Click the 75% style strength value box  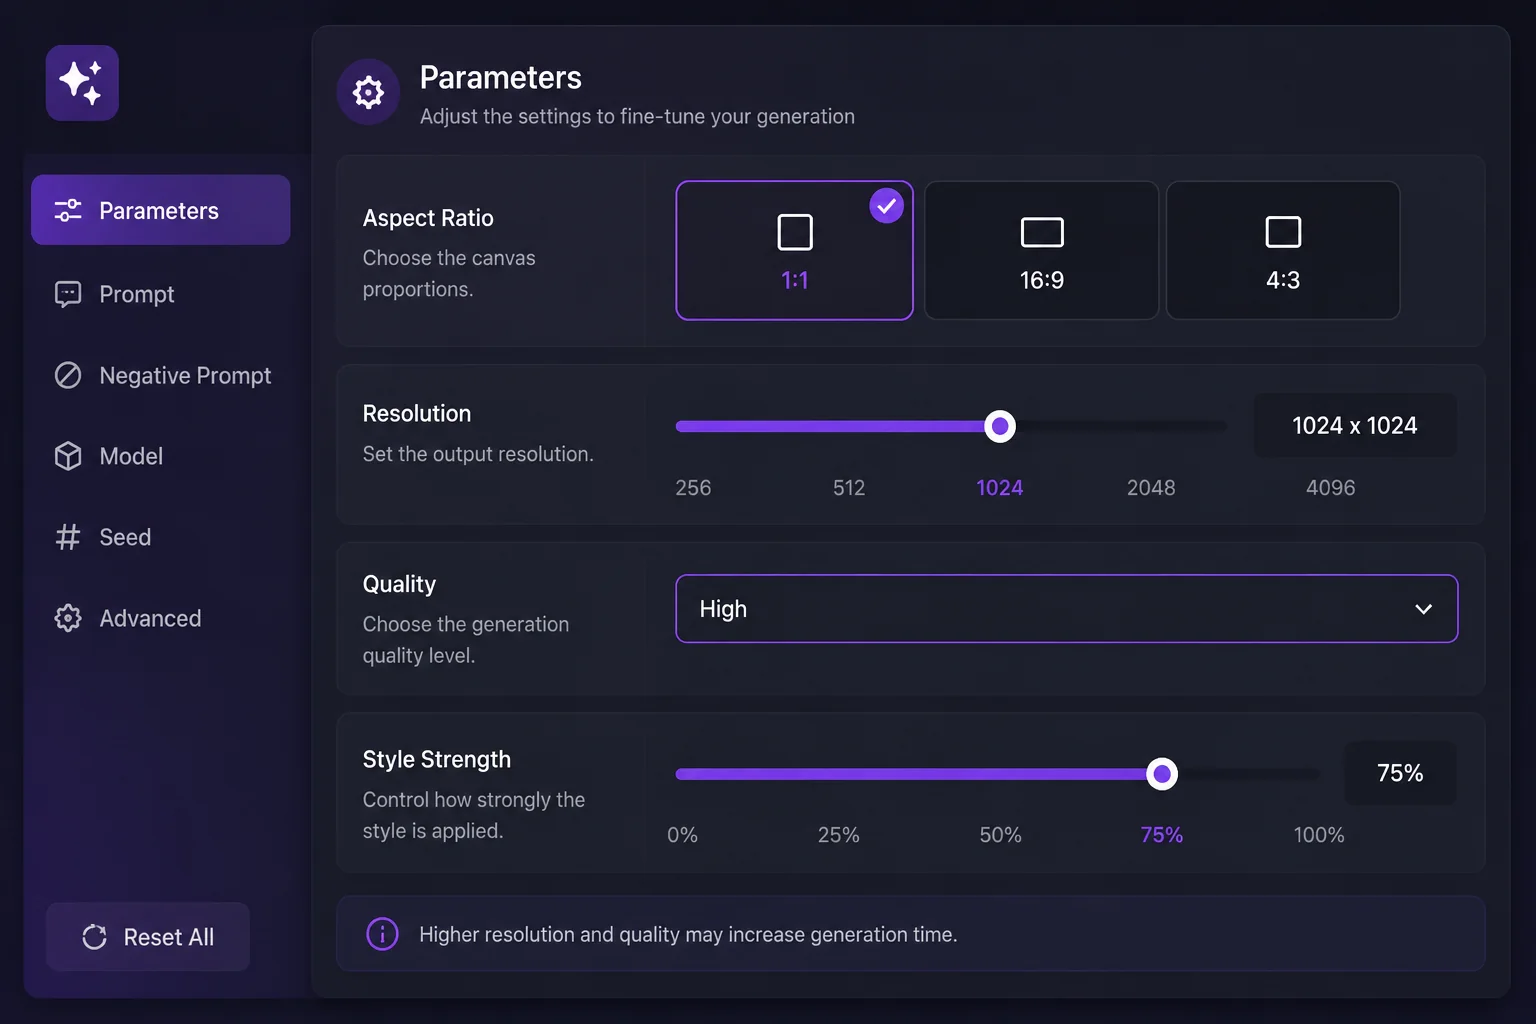tap(1400, 773)
